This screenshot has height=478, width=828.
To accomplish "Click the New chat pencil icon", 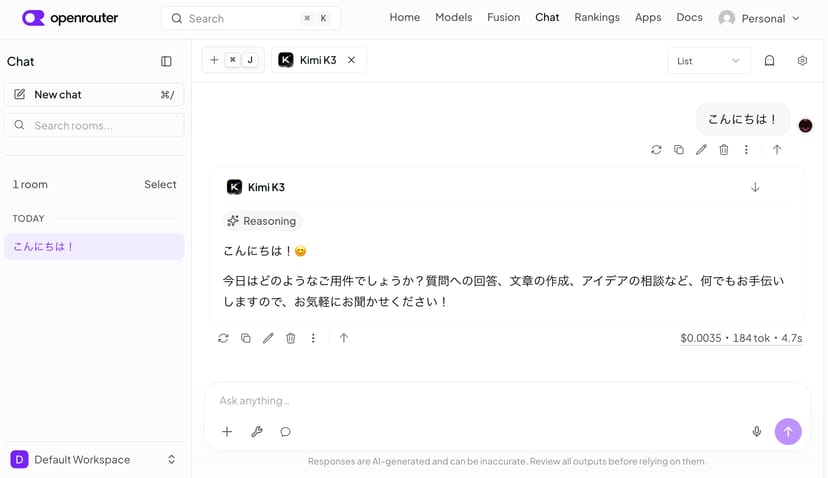I will pyautogui.click(x=20, y=94).
